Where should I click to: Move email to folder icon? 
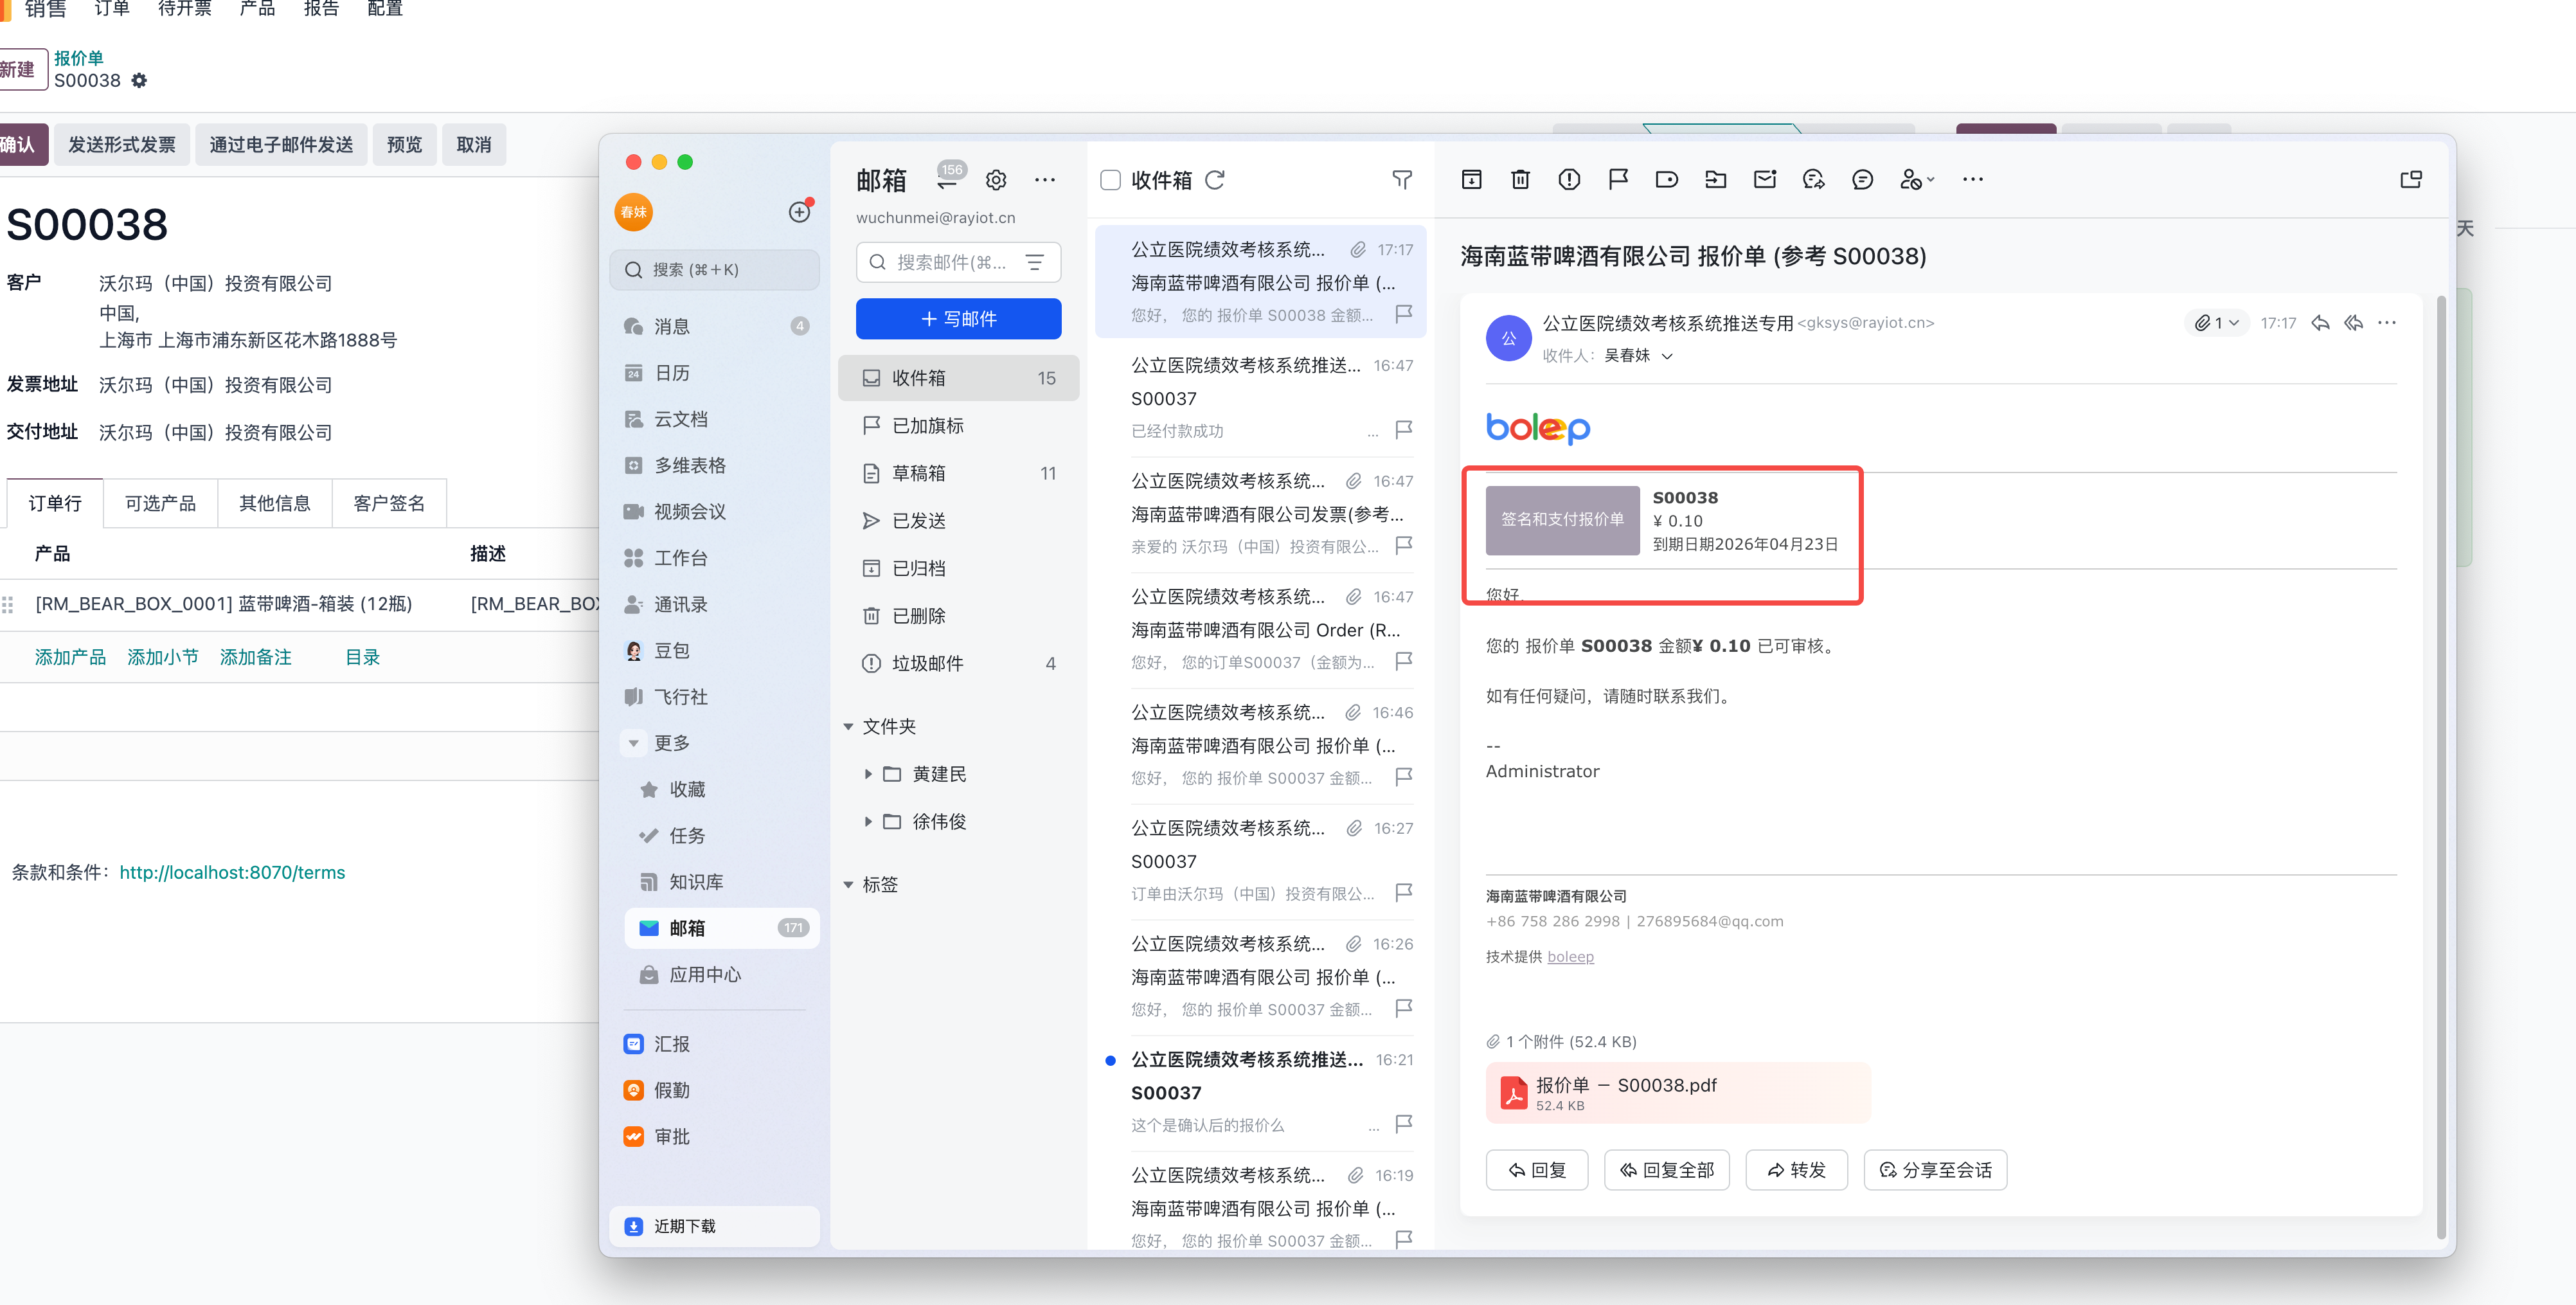click(1716, 180)
